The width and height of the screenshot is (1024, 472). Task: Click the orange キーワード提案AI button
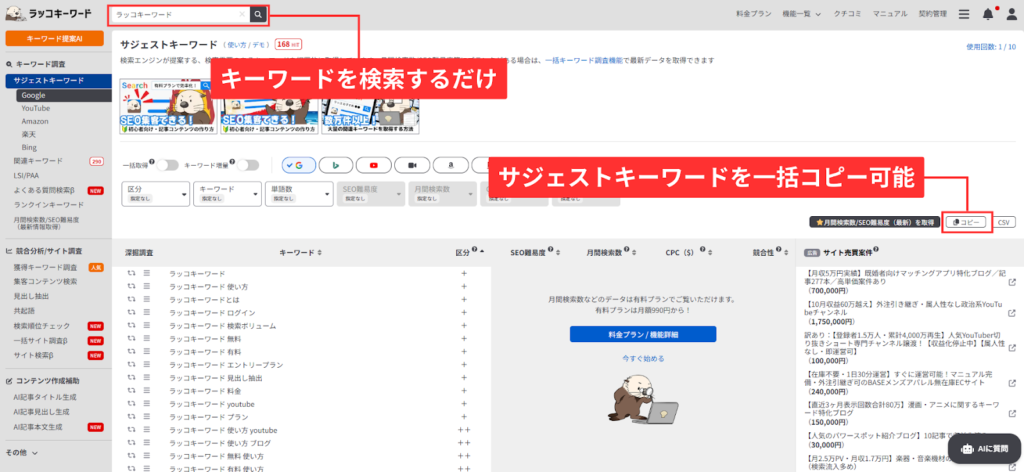[x=54, y=39]
